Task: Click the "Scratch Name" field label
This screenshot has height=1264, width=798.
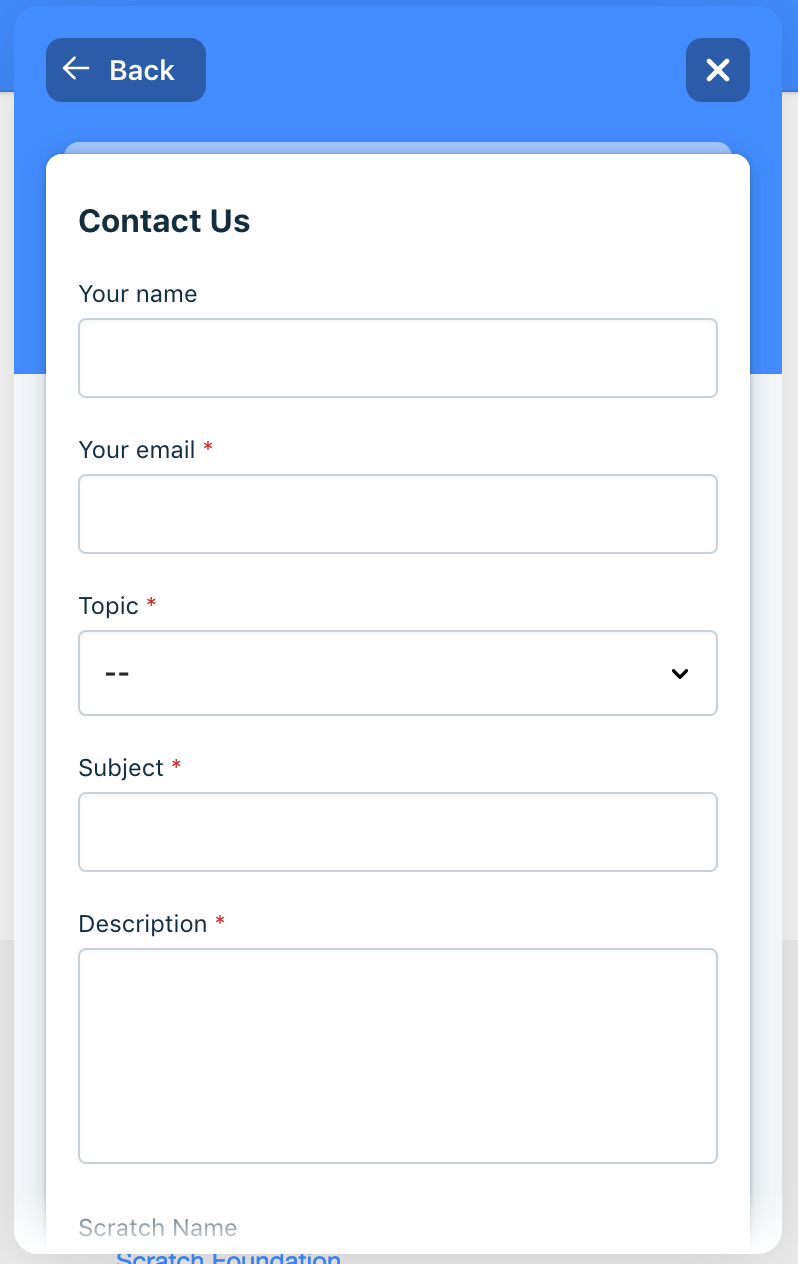Action: pos(158,1228)
